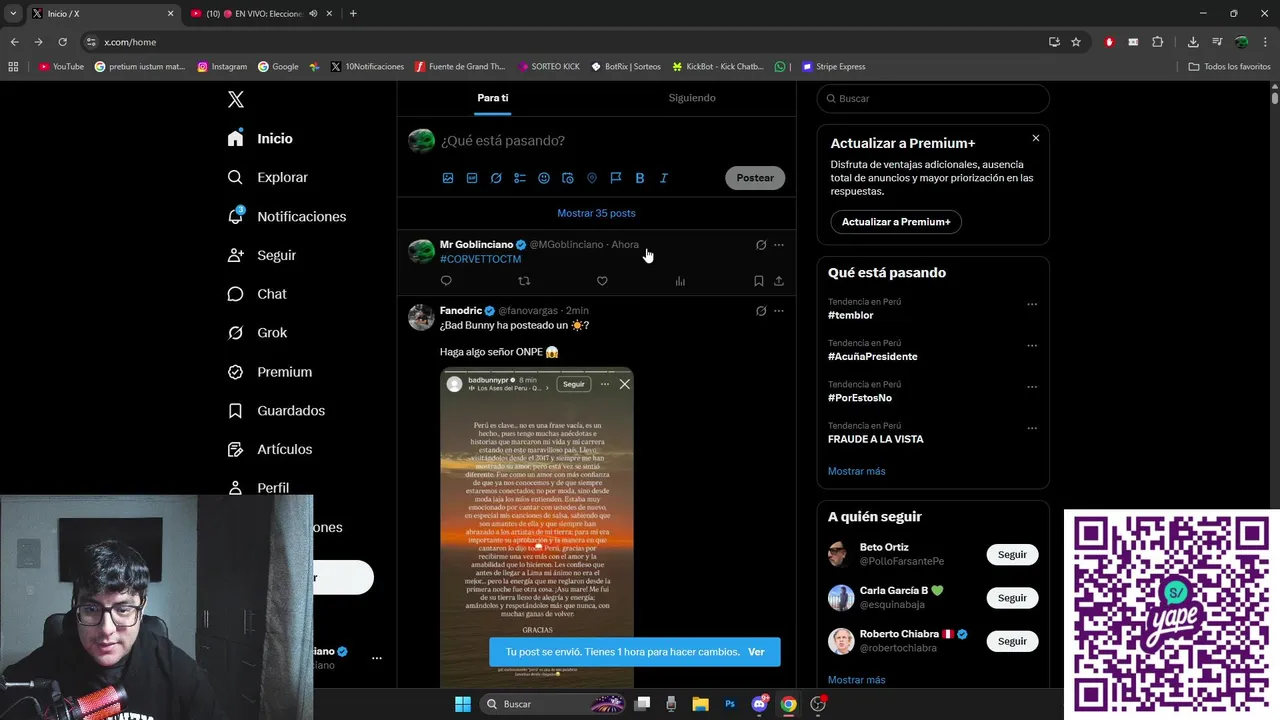Open new Chrome tab with plus button
1280x720 pixels.
click(x=353, y=13)
